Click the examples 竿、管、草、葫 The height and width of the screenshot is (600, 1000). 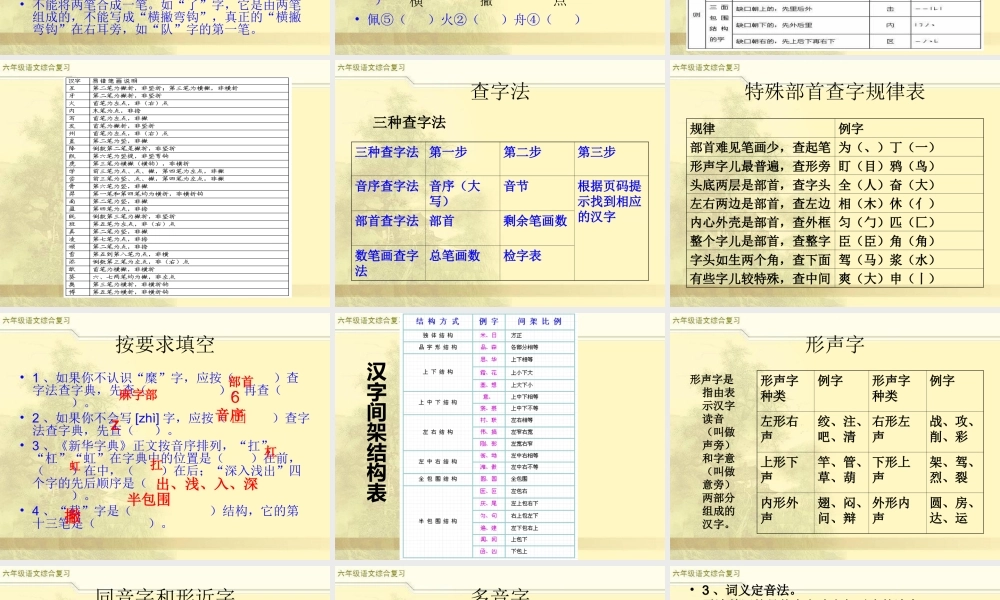coord(840,470)
